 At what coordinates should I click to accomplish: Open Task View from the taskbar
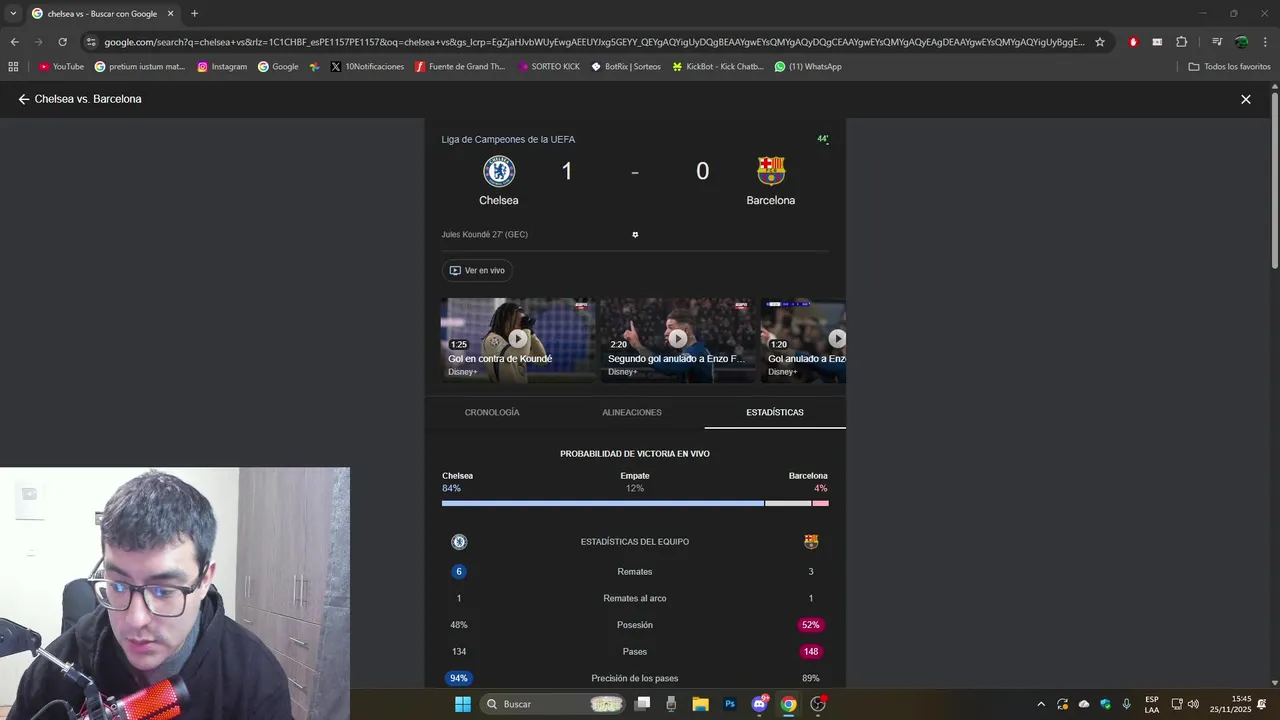pyautogui.click(x=643, y=704)
